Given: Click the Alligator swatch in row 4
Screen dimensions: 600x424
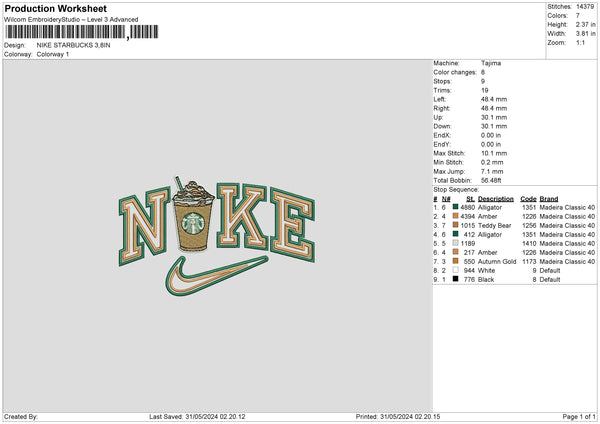Looking at the screenshot, I should click(x=455, y=234).
